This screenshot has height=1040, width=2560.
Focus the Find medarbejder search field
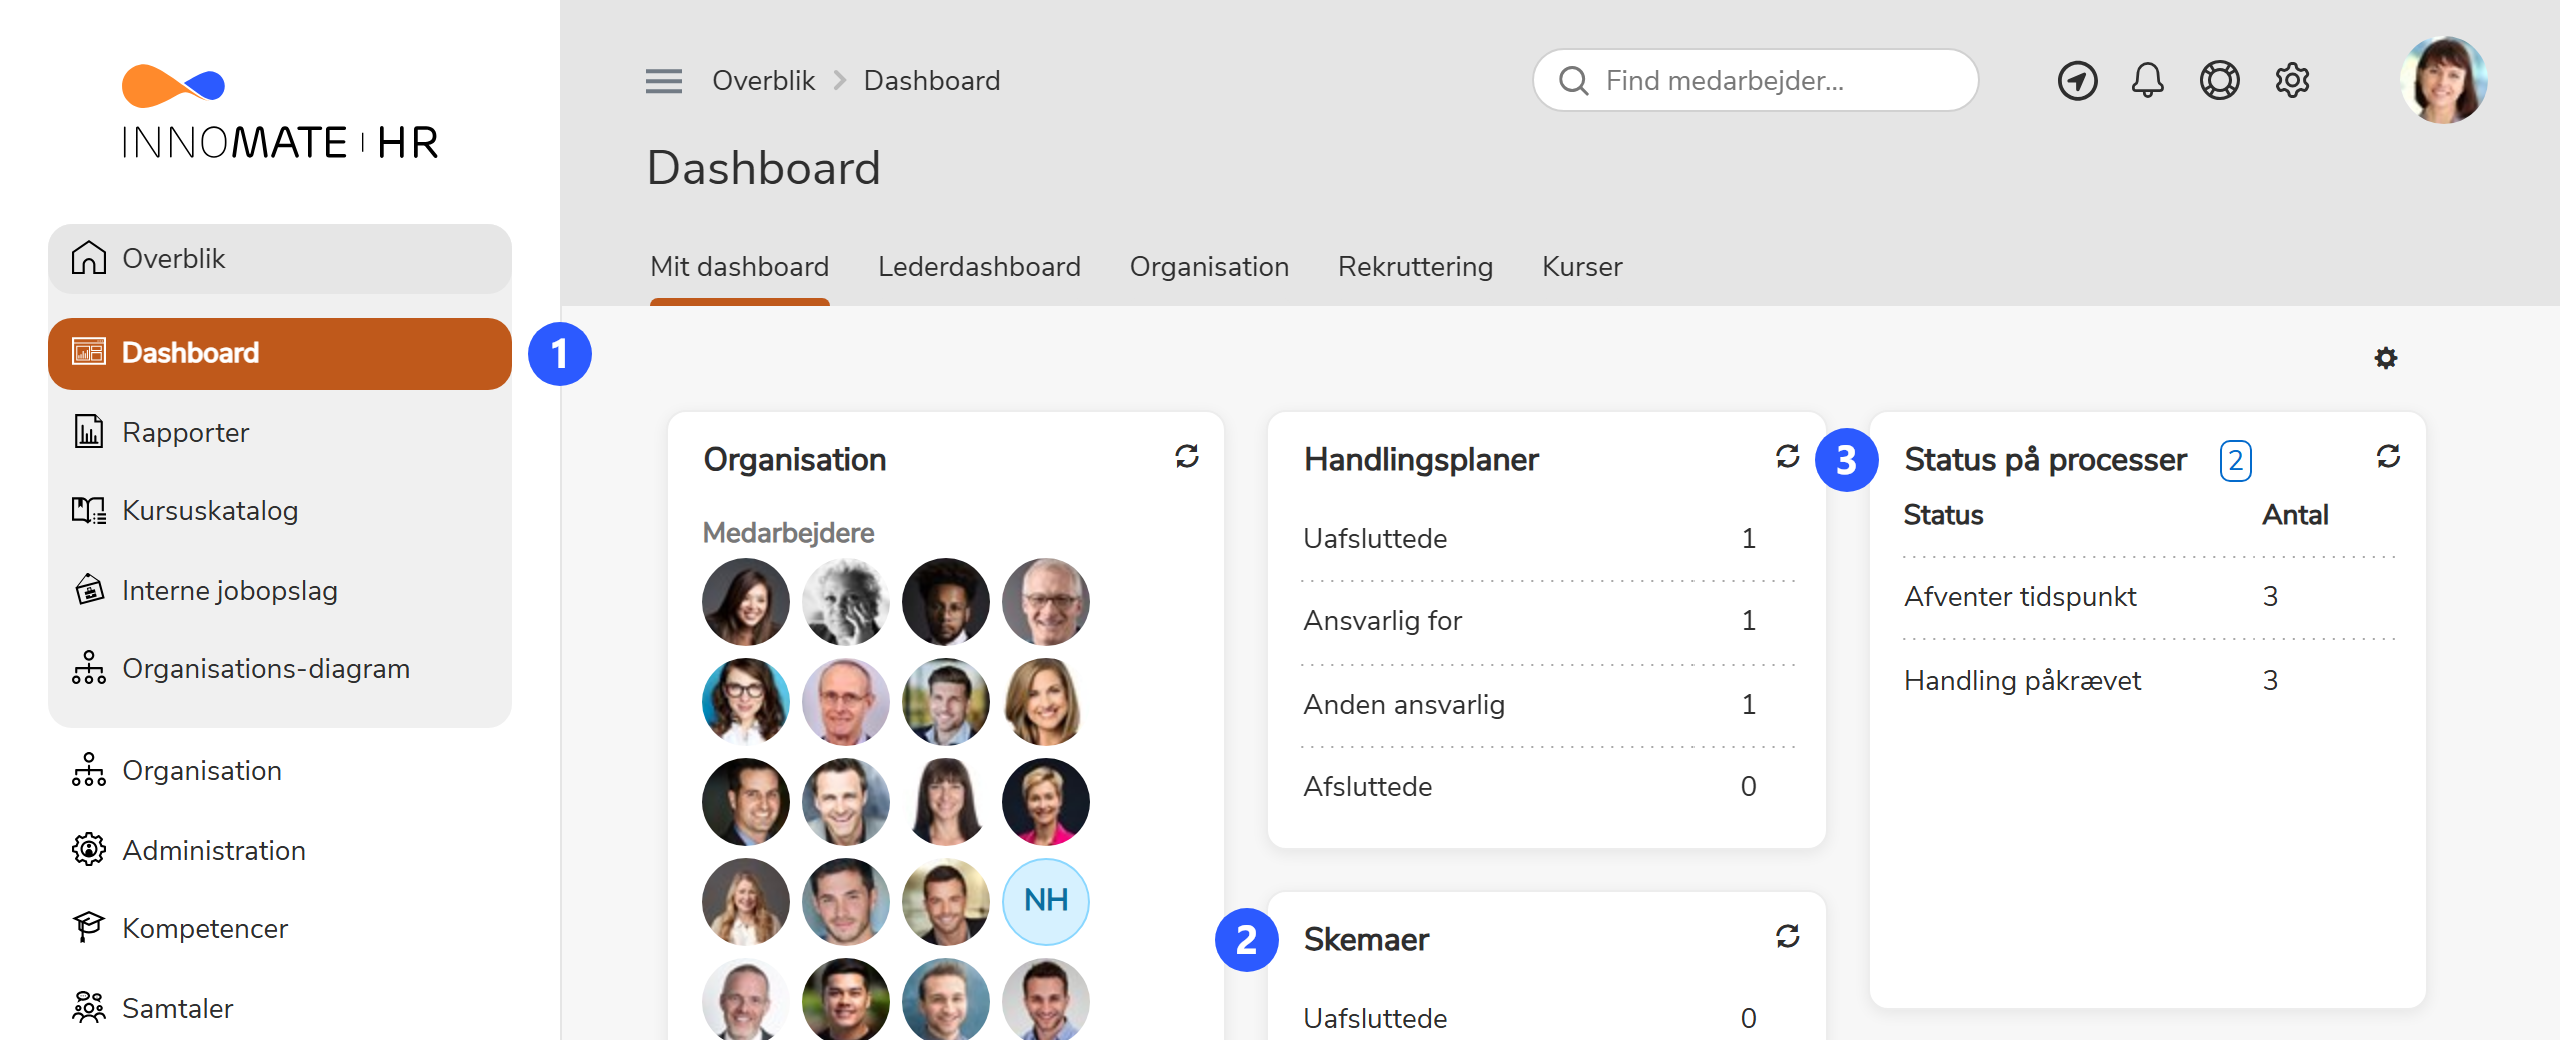point(1755,81)
